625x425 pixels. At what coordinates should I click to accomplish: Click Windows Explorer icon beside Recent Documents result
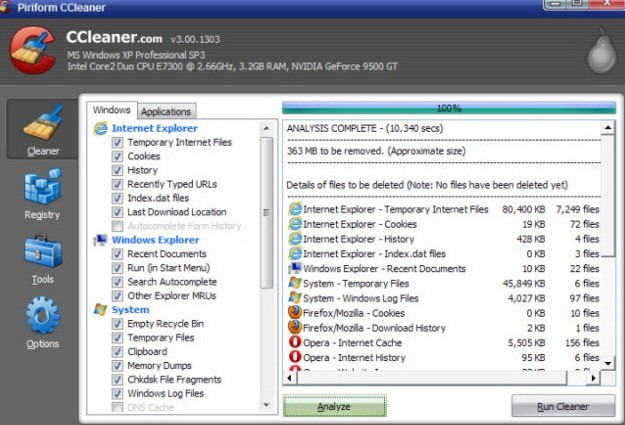(295, 268)
